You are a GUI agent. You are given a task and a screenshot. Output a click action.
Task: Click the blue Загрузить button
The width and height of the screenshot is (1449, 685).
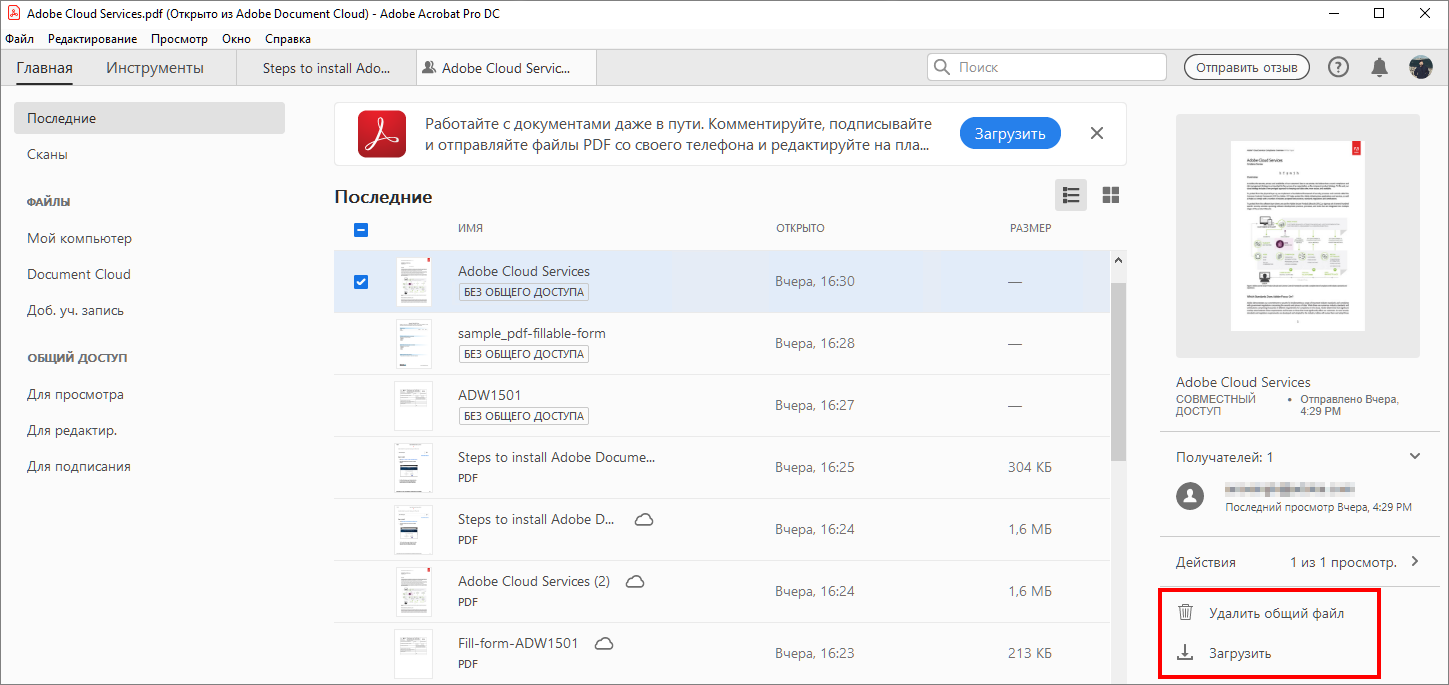[x=1010, y=133]
